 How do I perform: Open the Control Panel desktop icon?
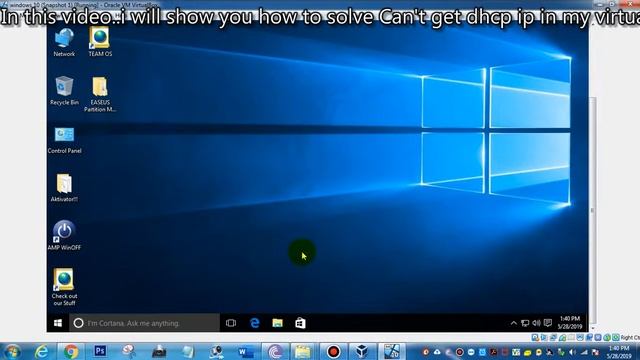tap(64, 140)
